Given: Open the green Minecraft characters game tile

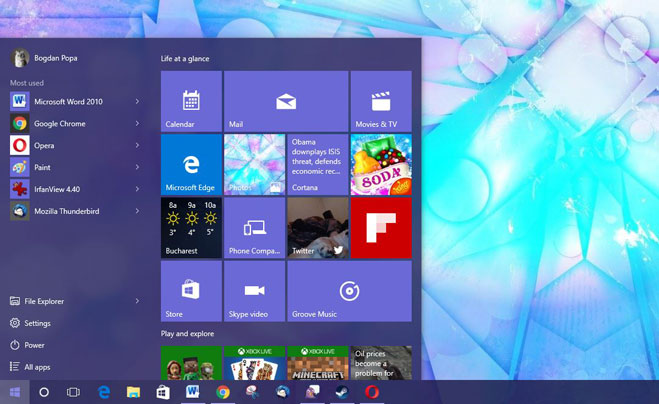Looking at the screenshot, I should 191,363.
